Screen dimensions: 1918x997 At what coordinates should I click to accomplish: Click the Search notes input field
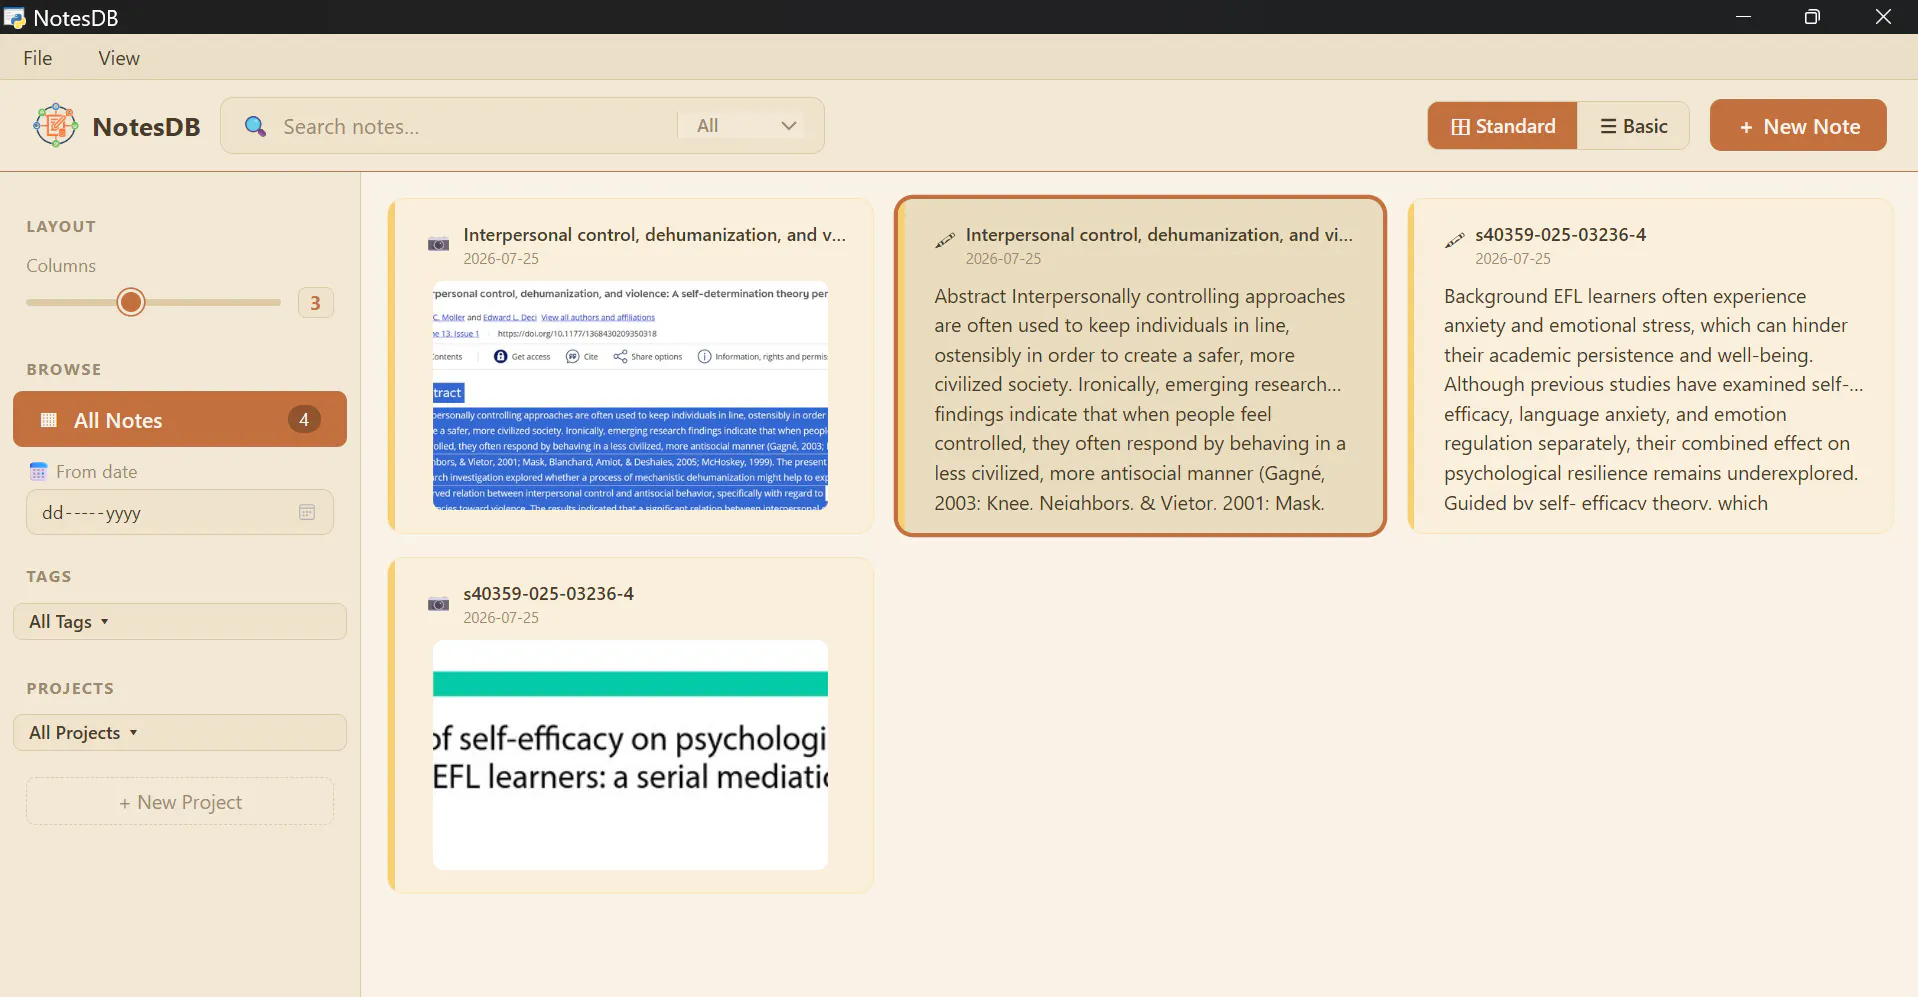point(475,126)
